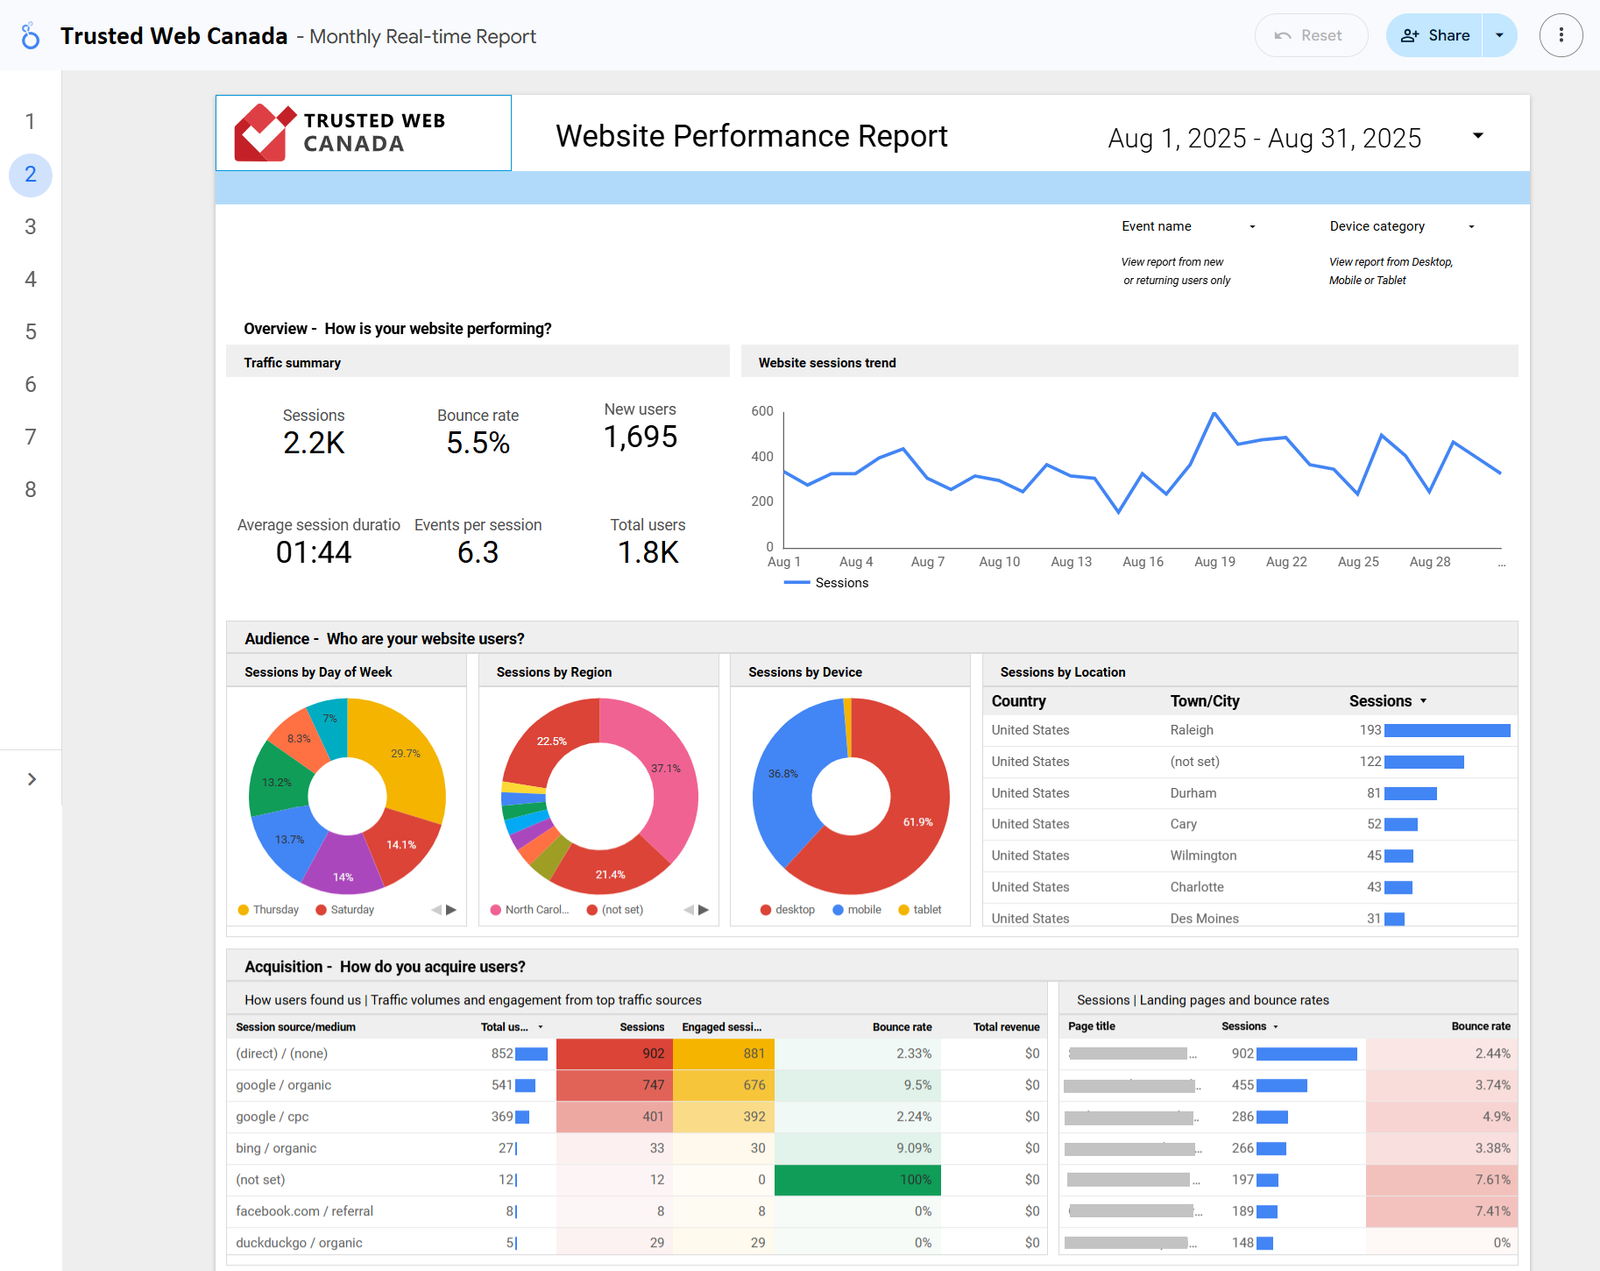Toggle mobile series in device legend
This screenshot has height=1271, width=1600.
coord(857,910)
